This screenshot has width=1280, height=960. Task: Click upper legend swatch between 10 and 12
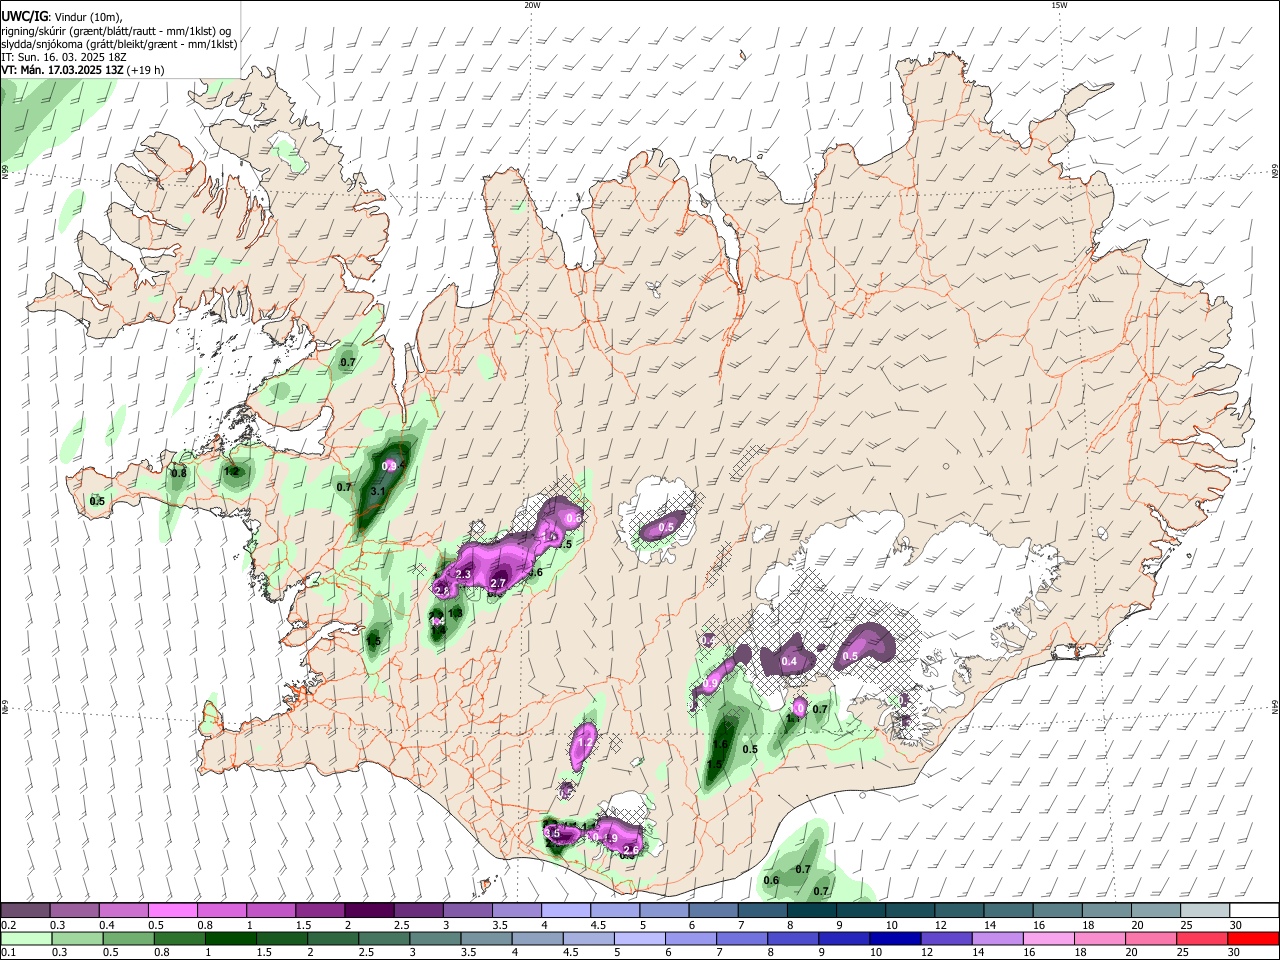909,910
